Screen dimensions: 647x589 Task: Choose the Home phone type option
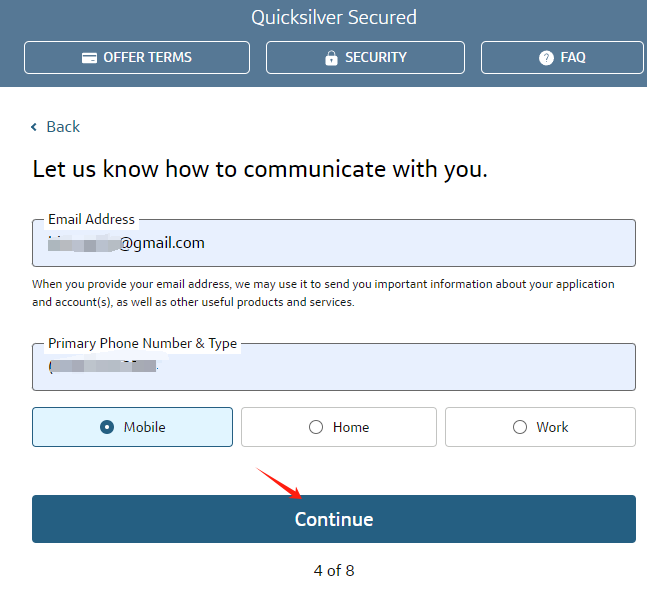click(339, 427)
